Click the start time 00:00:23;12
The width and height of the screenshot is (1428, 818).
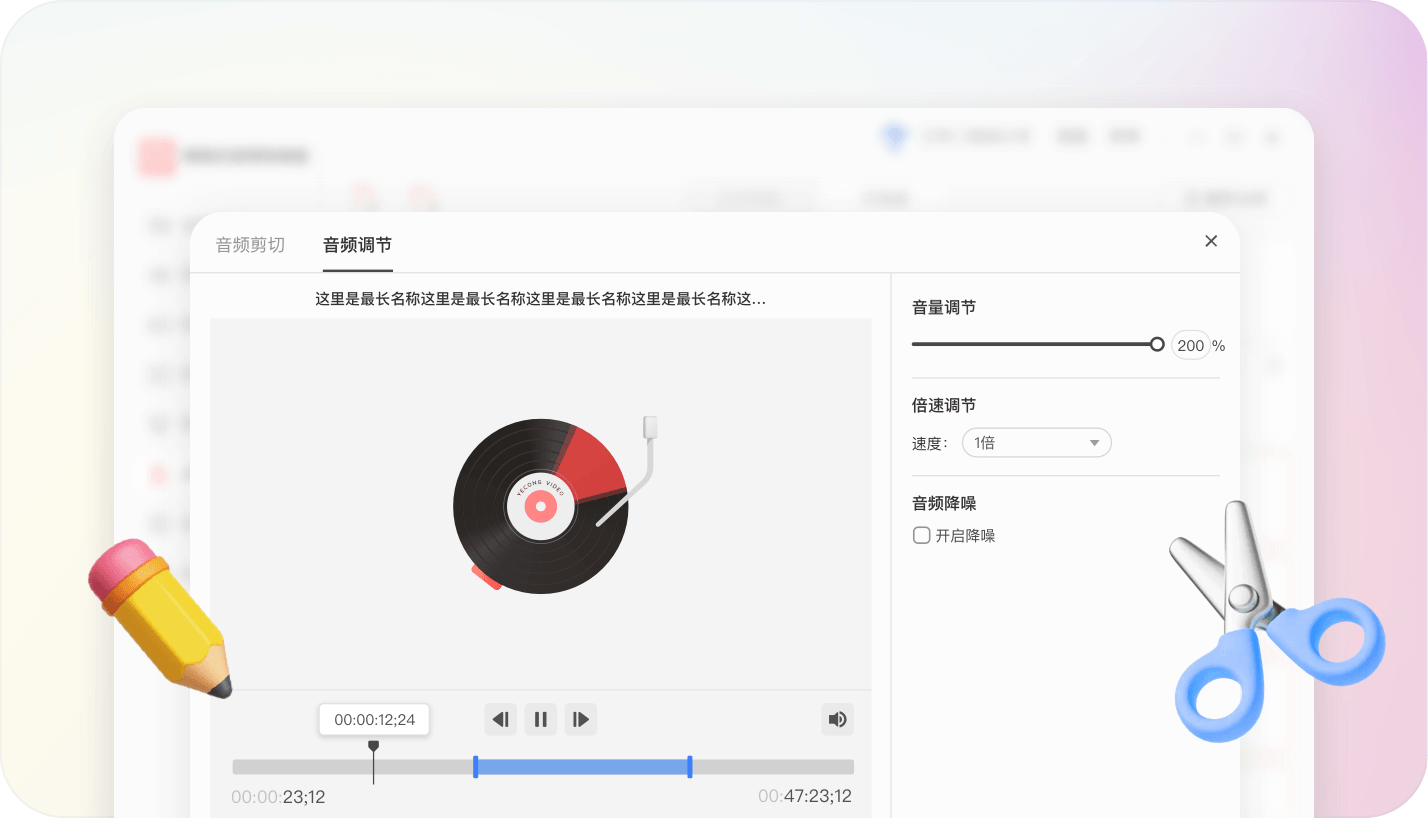coord(278,797)
